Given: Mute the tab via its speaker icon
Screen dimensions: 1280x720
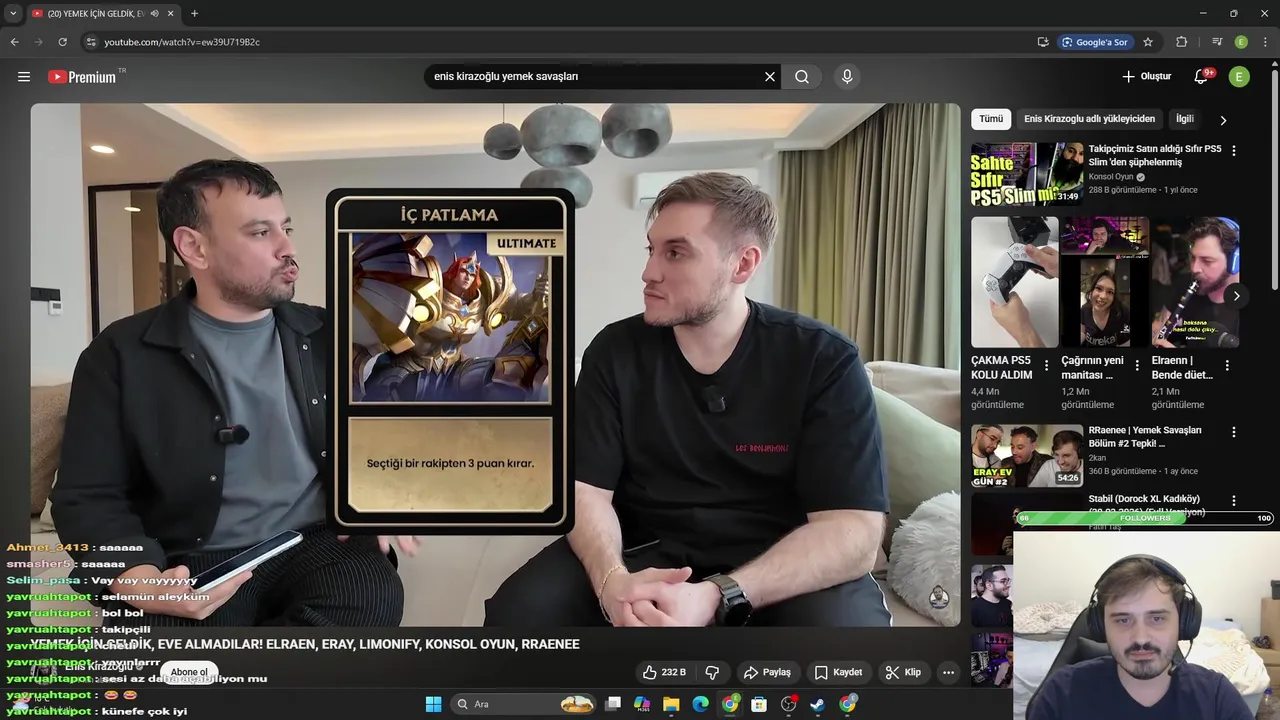Looking at the screenshot, I should (x=154, y=14).
